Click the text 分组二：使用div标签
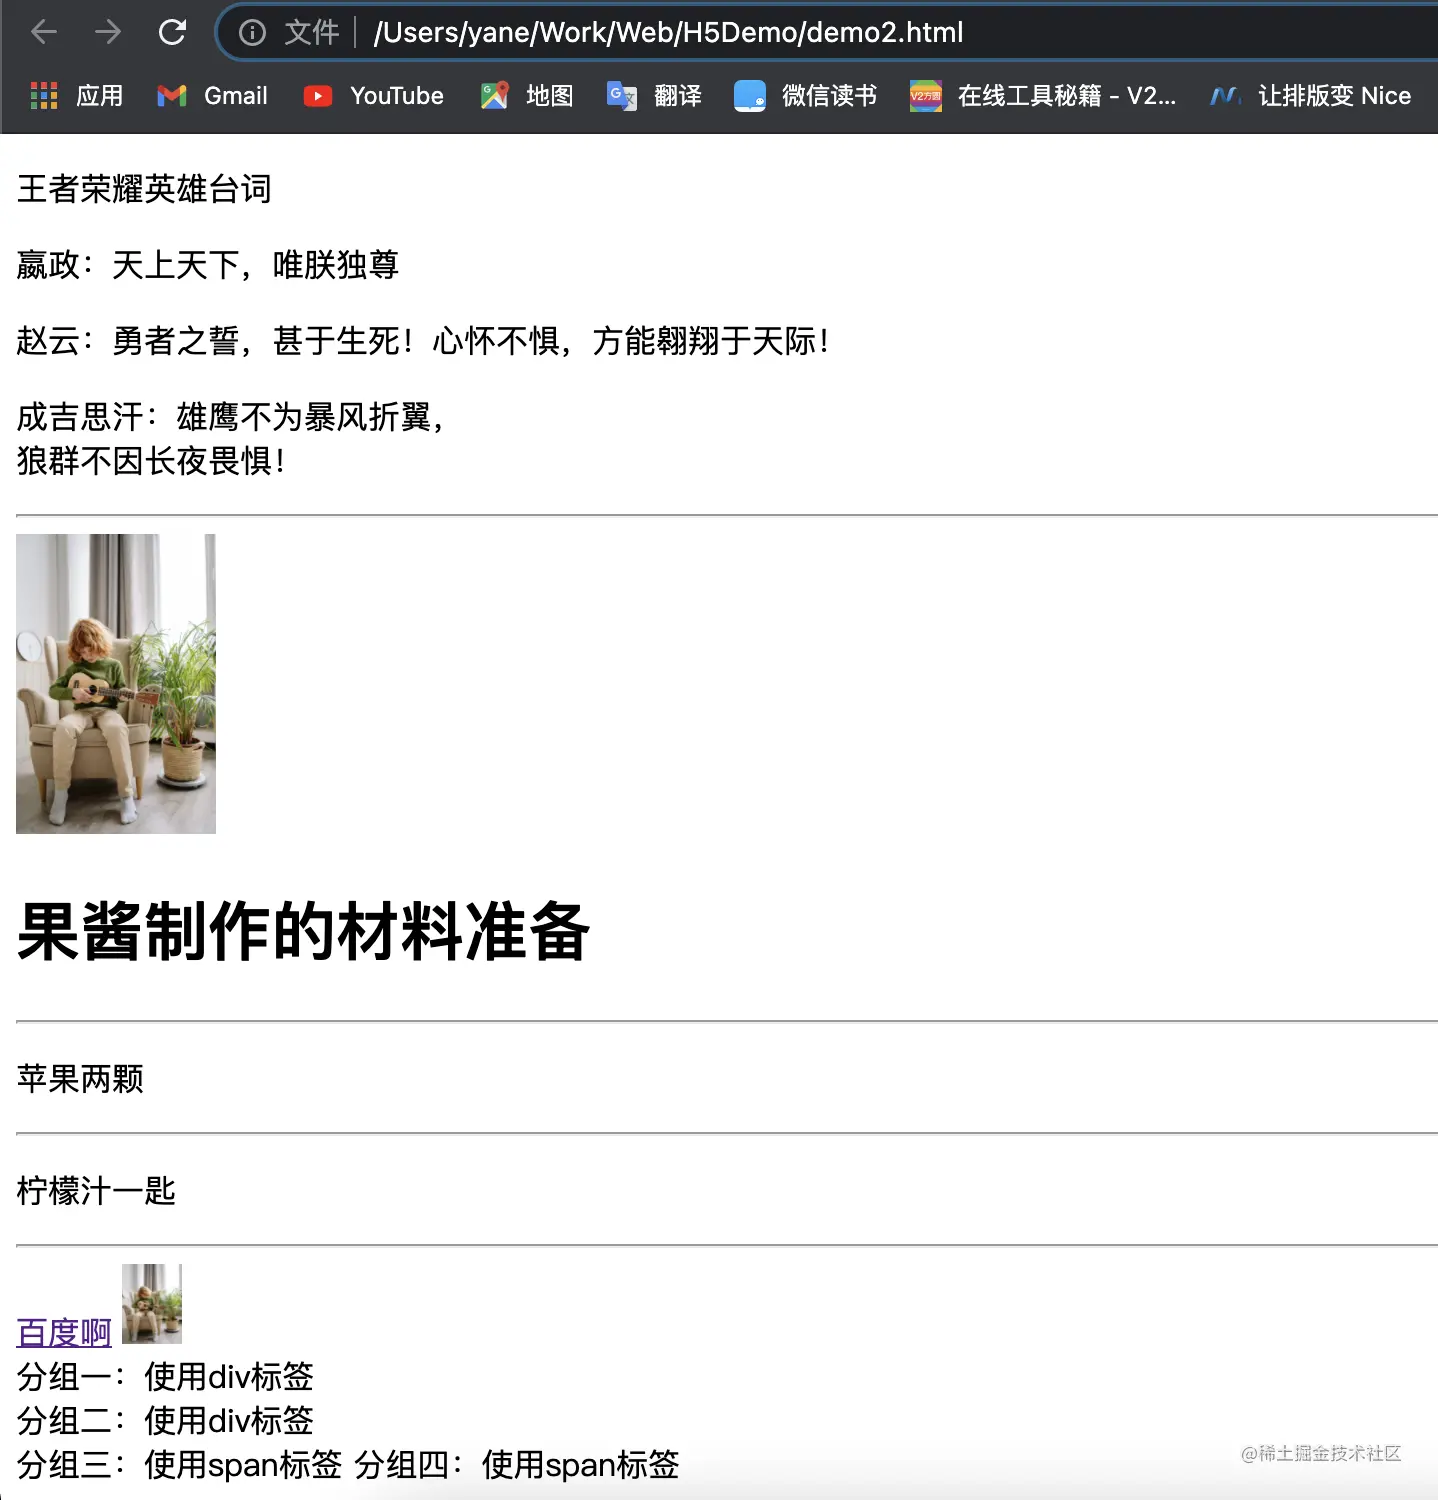Image resolution: width=1438 pixels, height=1500 pixels. pyautogui.click(x=165, y=1421)
